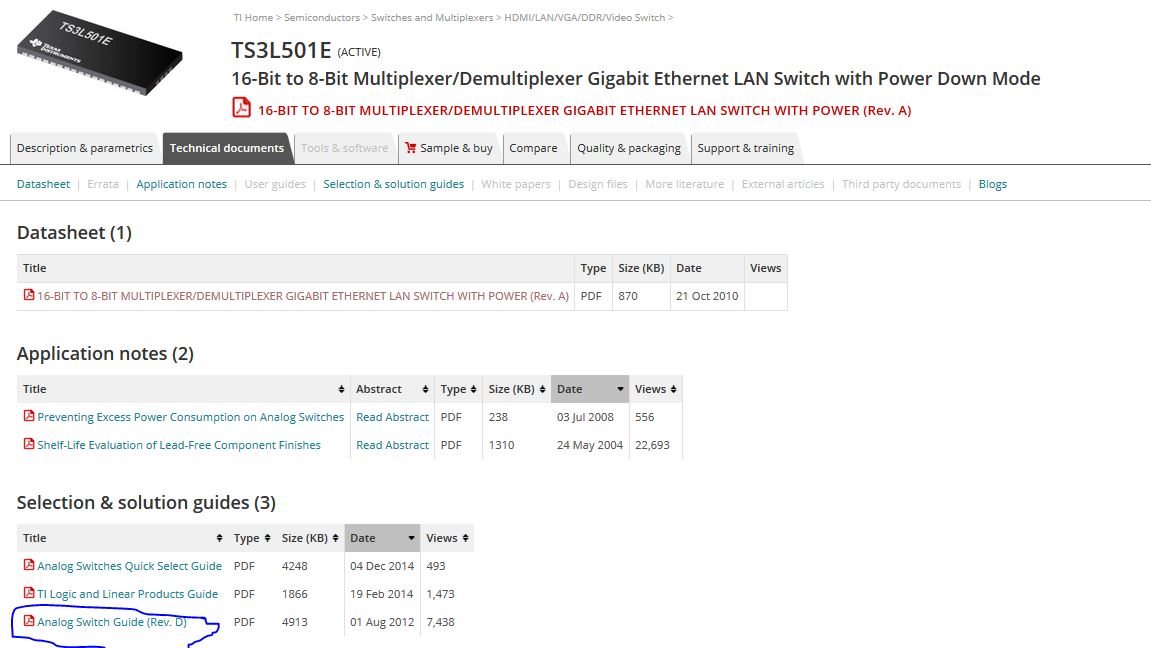This screenshot has height=648, width=1151.
Task: Click greyed Errata sub-navigation item
Action: 103,184
